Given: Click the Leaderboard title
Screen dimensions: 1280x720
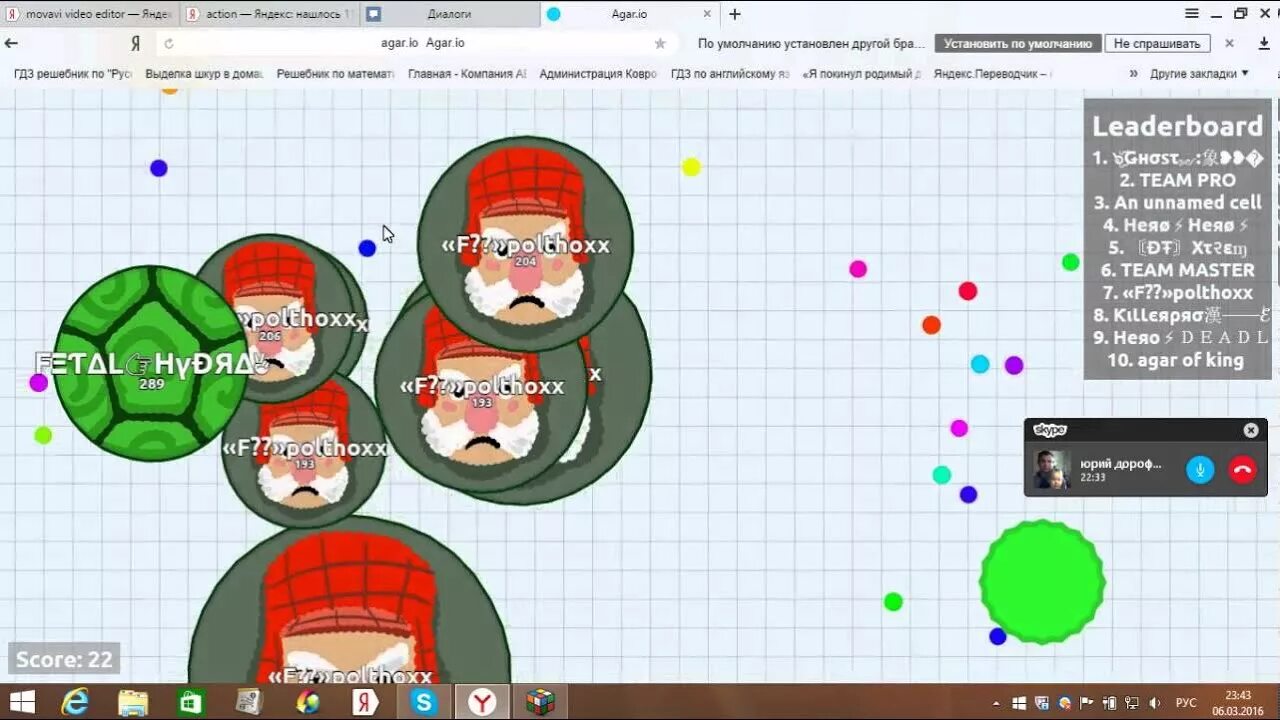Looking at the screenshot, I should click(x=1177, y=126).
